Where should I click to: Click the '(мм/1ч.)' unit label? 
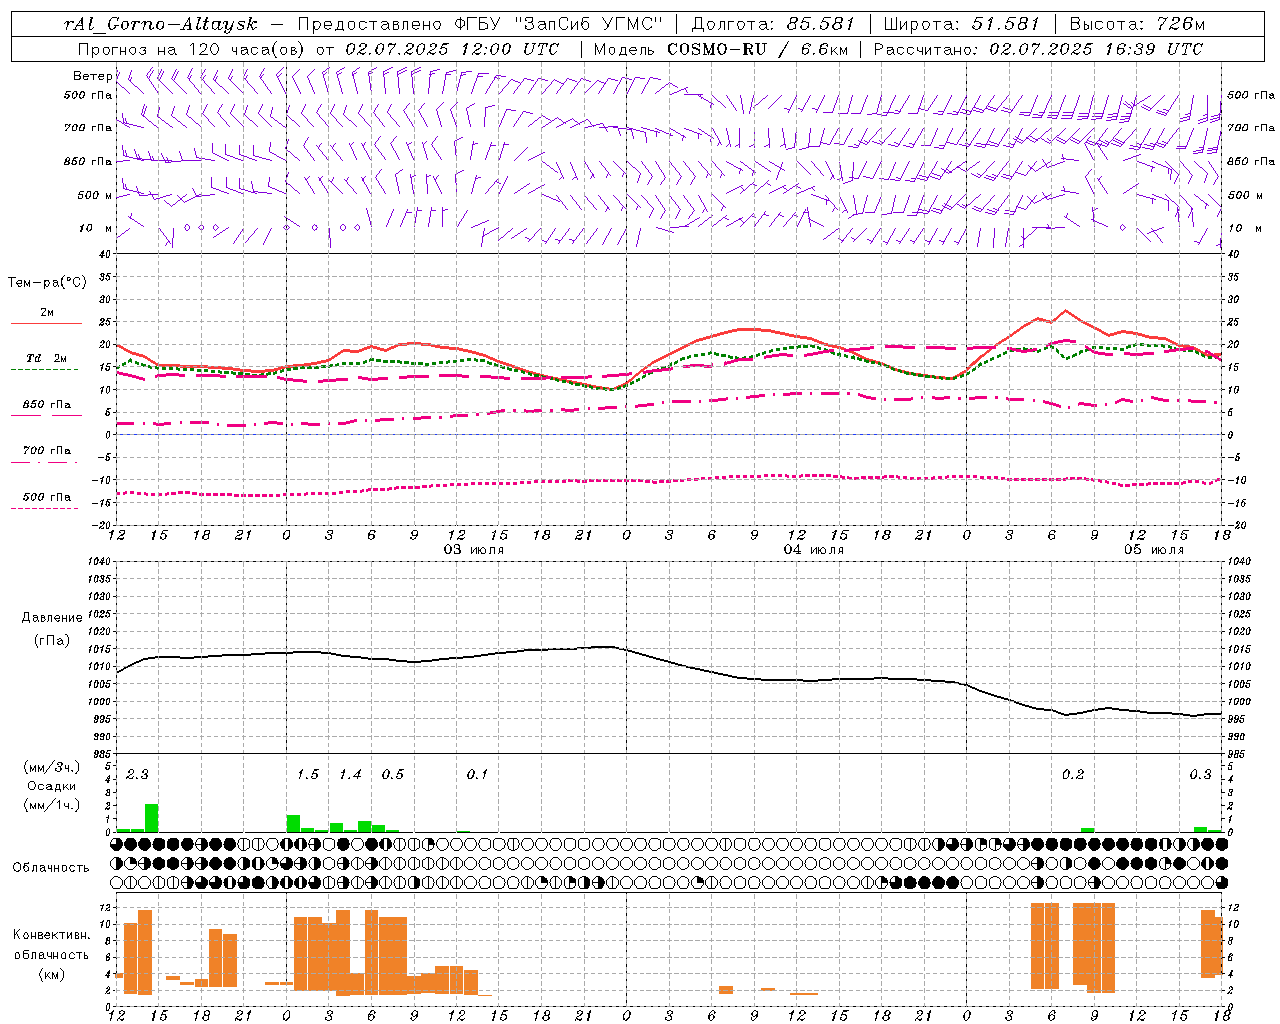51,804
